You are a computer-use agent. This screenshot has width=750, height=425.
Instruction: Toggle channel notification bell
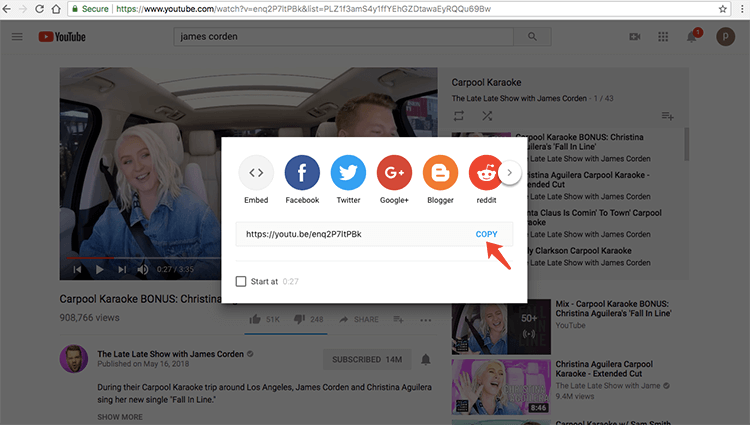click(426, 360)
